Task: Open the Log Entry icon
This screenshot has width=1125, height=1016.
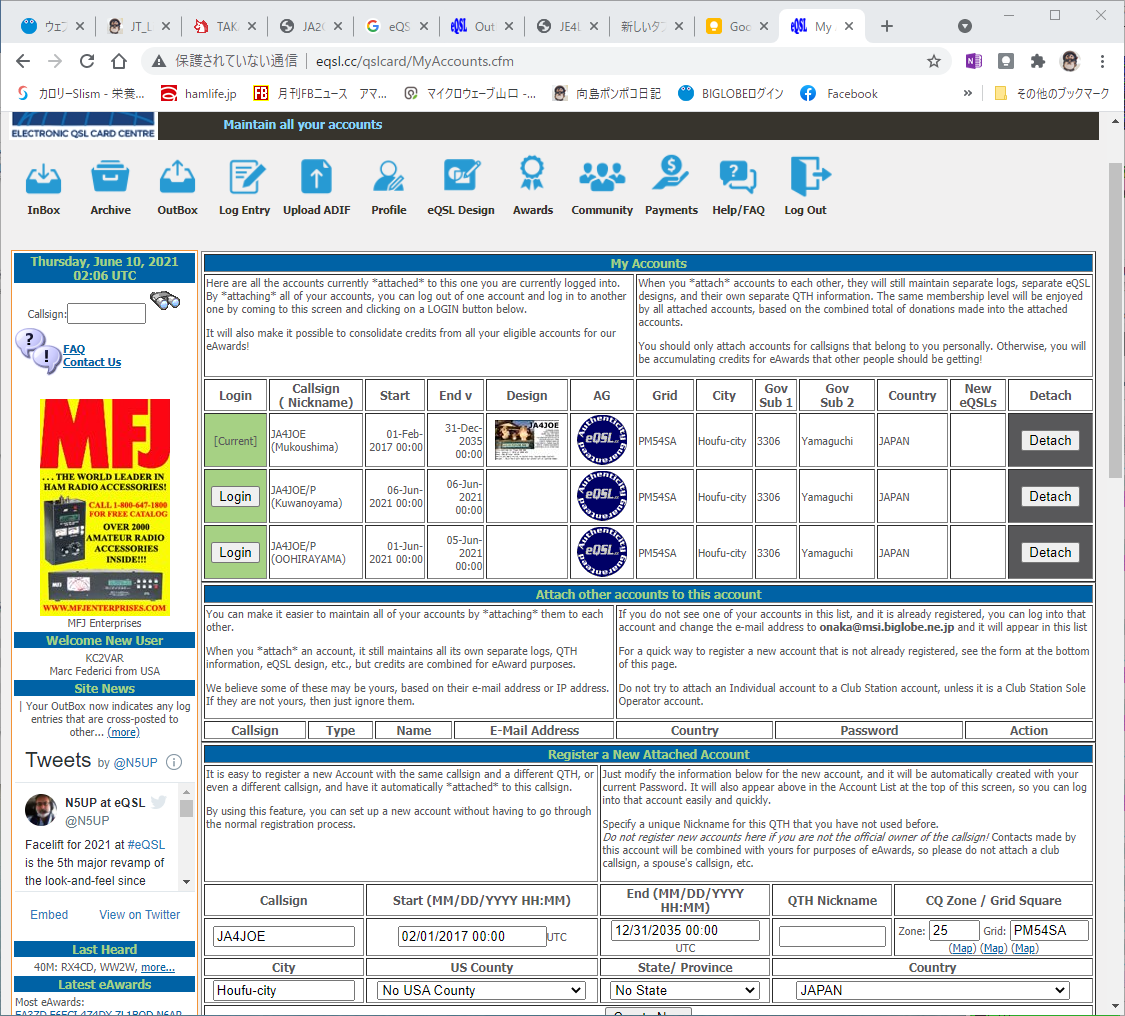Action: [245, 177]
